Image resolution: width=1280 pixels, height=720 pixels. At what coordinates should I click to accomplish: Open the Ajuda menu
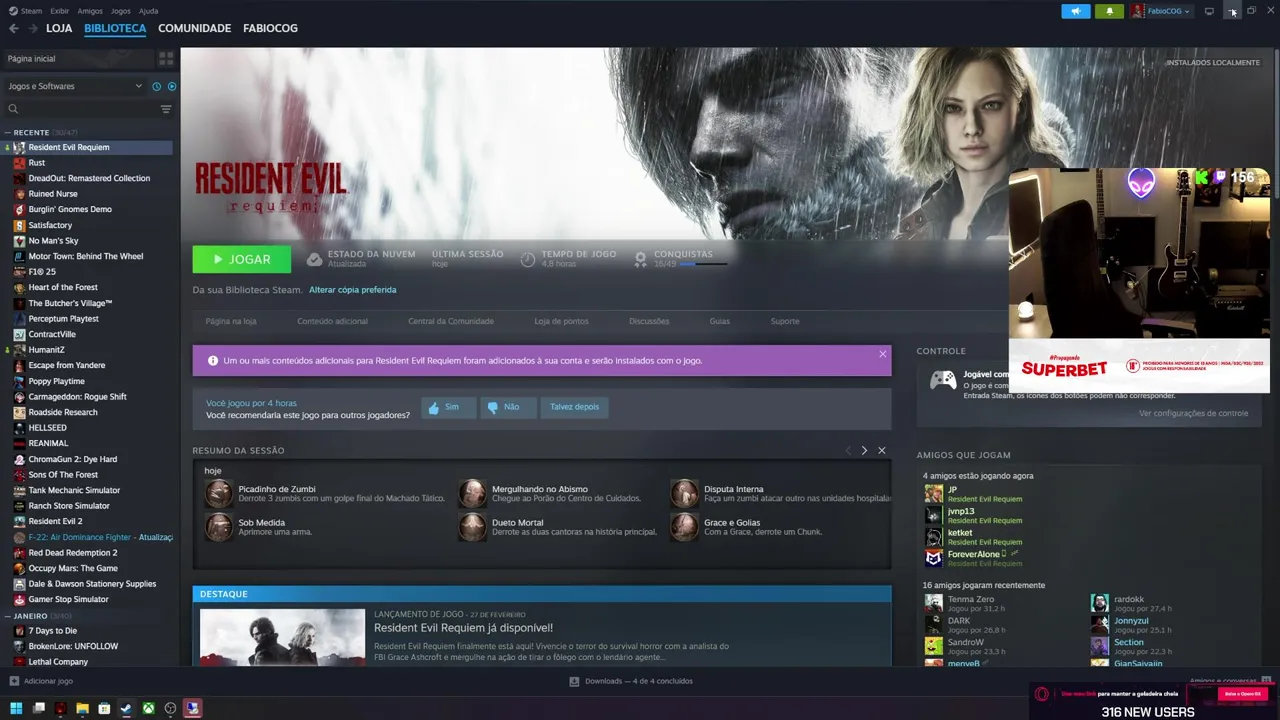click(x=148, y=11)
